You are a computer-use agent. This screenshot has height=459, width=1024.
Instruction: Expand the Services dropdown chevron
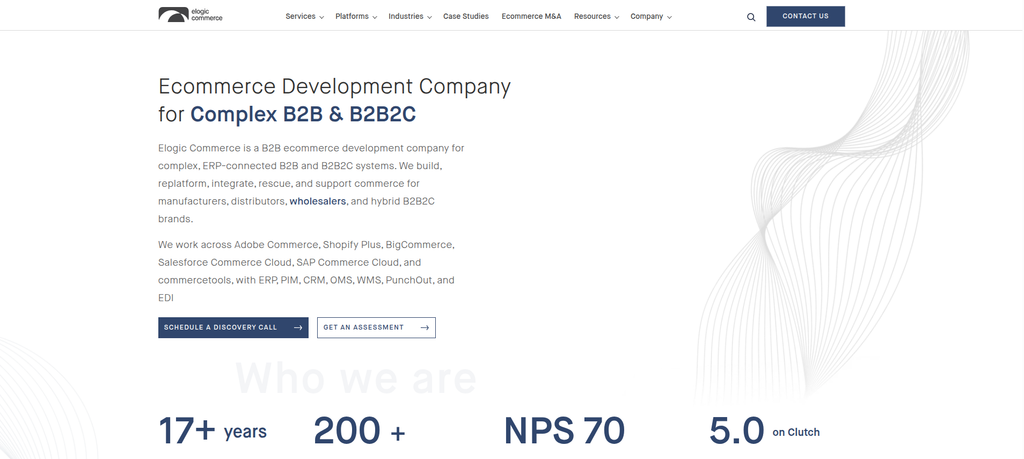(321, 18)
